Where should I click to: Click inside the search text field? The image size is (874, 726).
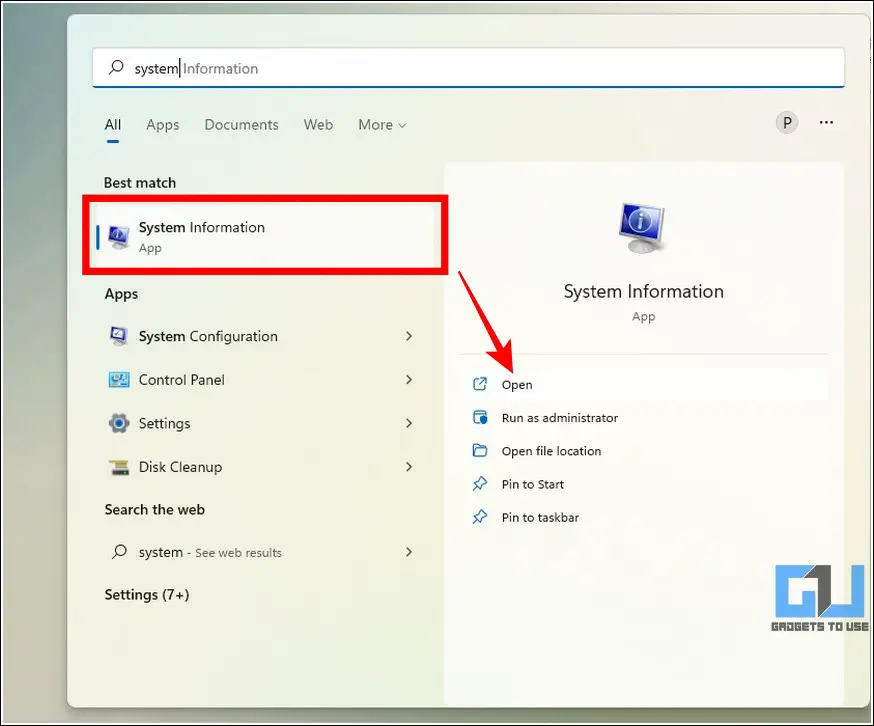[x=468, y=67]
